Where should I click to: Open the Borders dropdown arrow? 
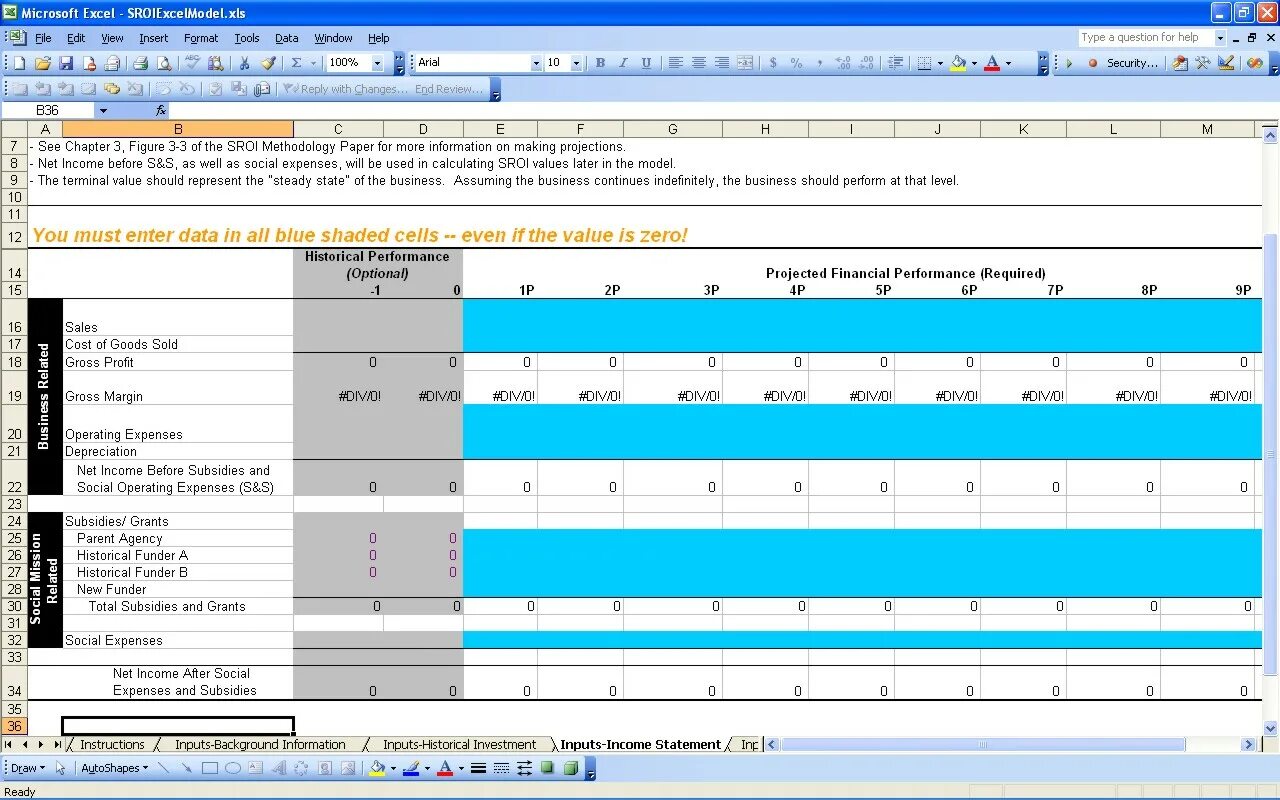point(940,63)
